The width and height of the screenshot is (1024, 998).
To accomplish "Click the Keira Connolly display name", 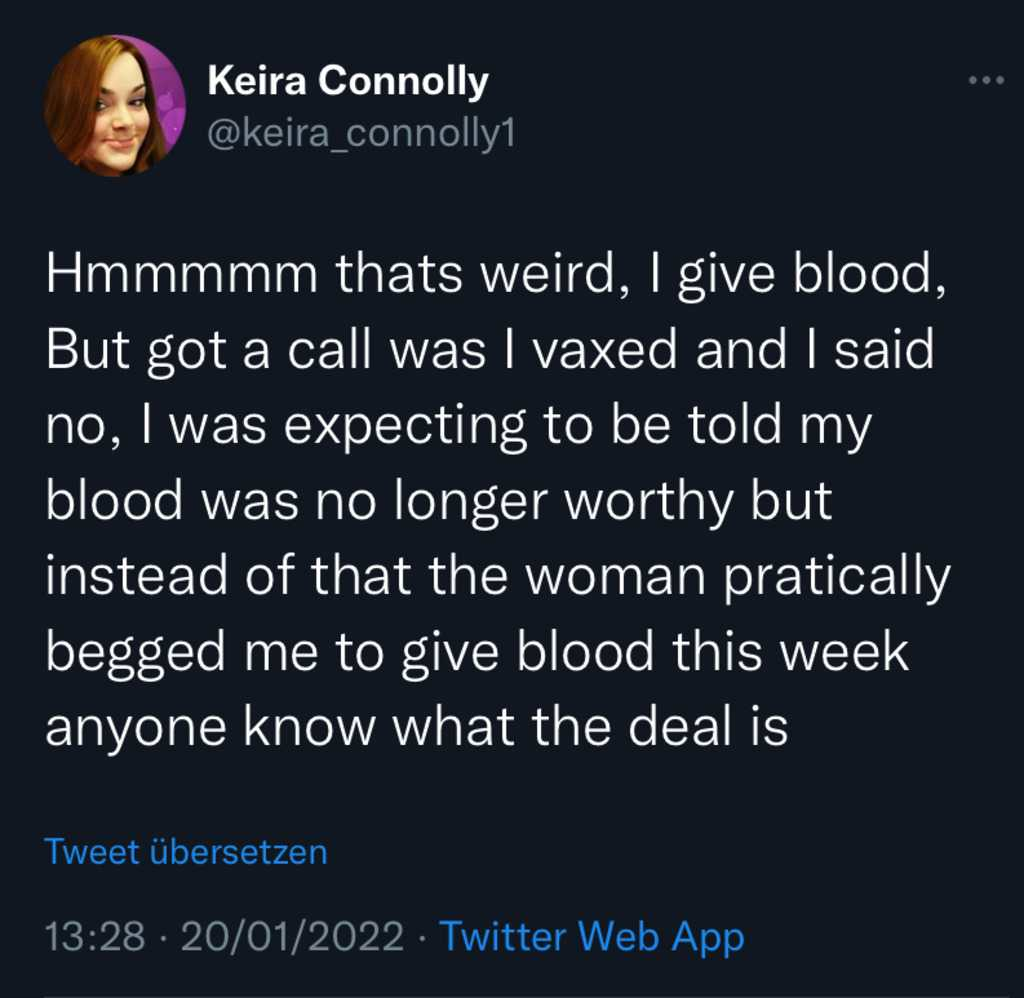I will [x=348, y=82].
